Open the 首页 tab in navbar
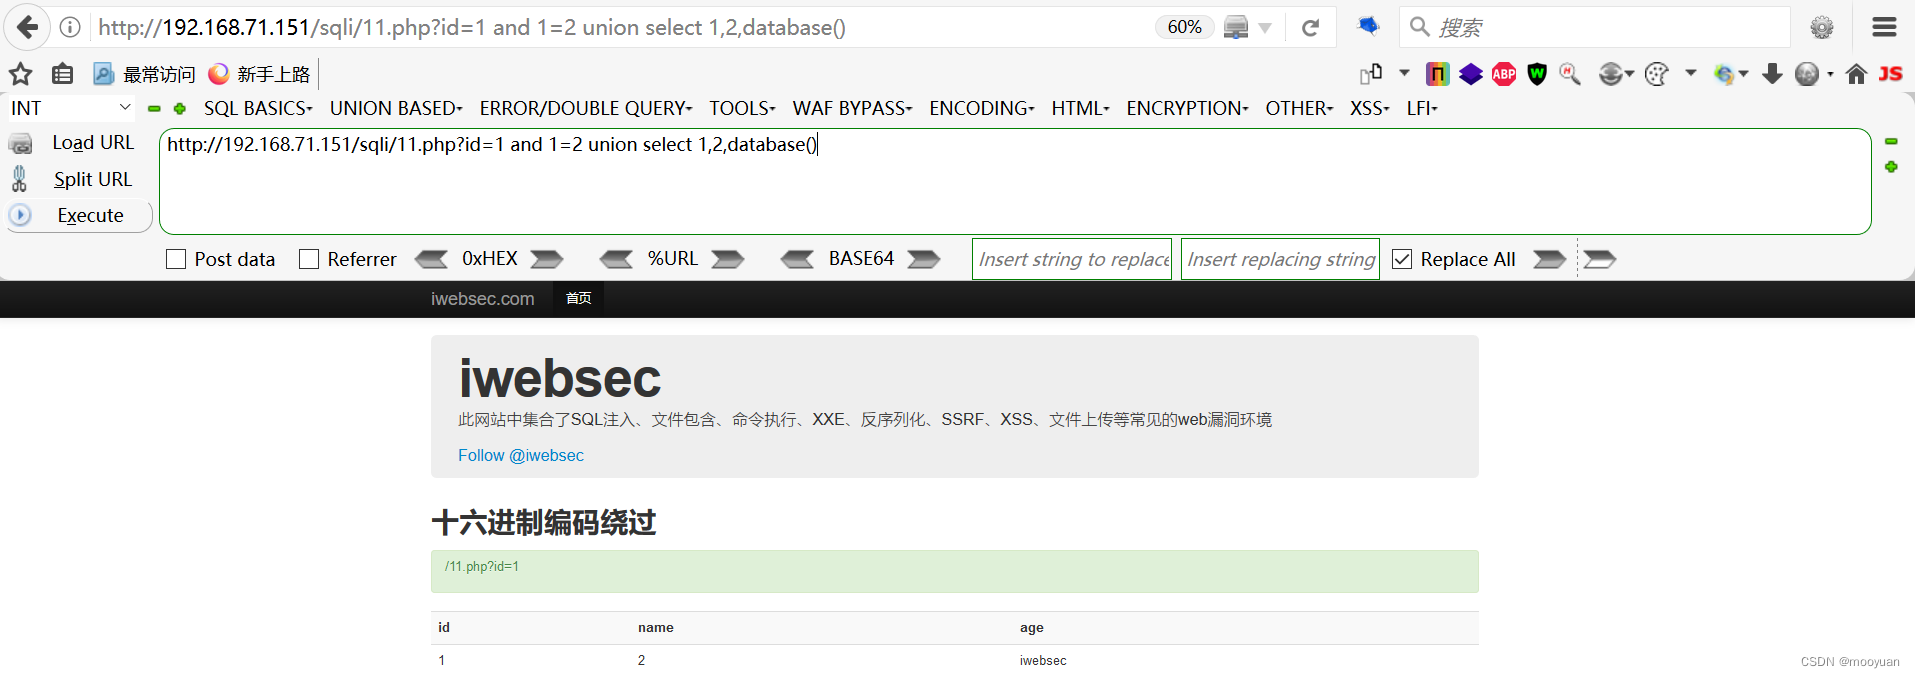This screenshot has height=678, width=1915. pos(578,298)
